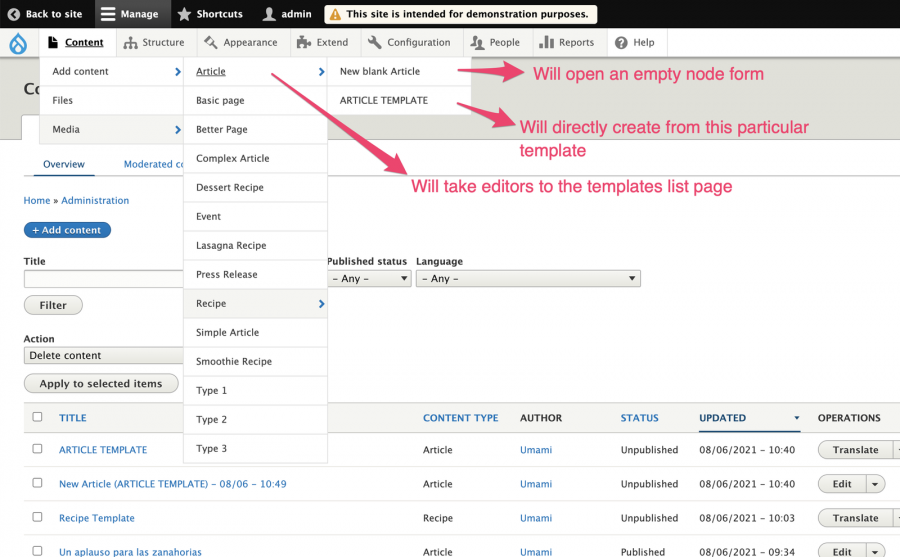Click the Extend puzzle icon
The image size is (900, 557).
(304, 42)
